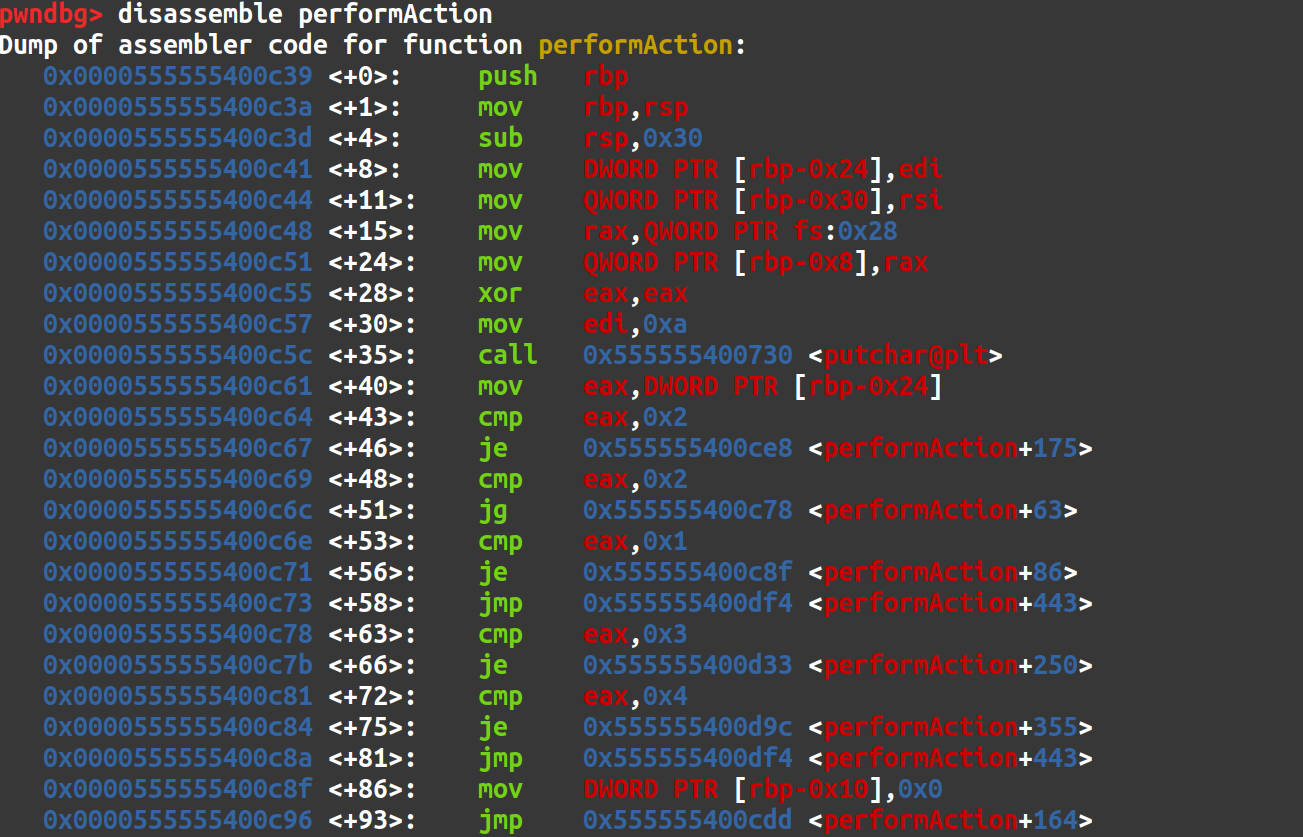
Task: Select the 'edi,0xa' operand
Action: 635,324
